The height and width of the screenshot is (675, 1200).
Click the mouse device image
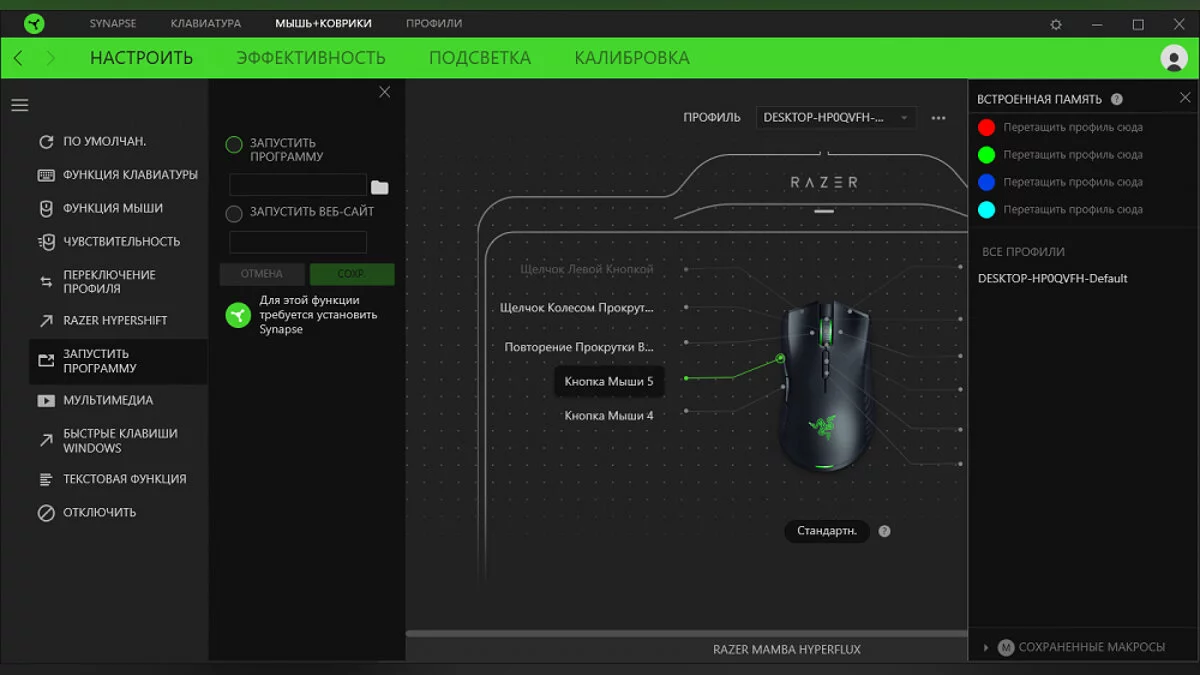826,386
